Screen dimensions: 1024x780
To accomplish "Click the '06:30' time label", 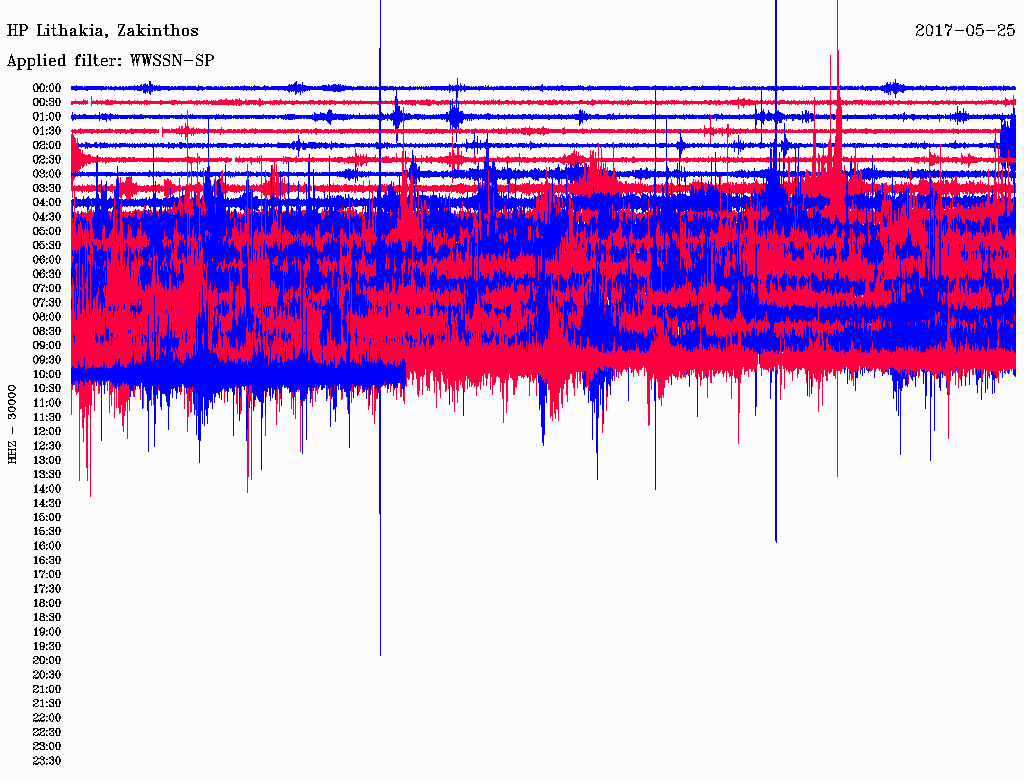I will pos(47,274).
